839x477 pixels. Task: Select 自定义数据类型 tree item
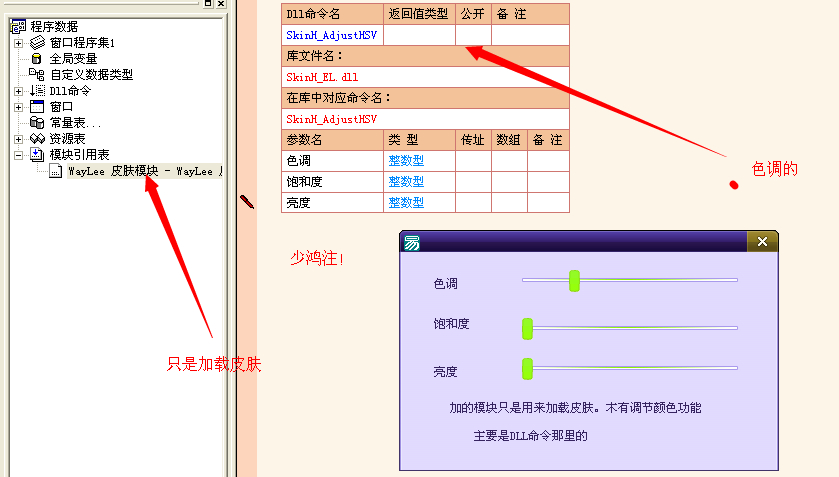pos(91,74)
